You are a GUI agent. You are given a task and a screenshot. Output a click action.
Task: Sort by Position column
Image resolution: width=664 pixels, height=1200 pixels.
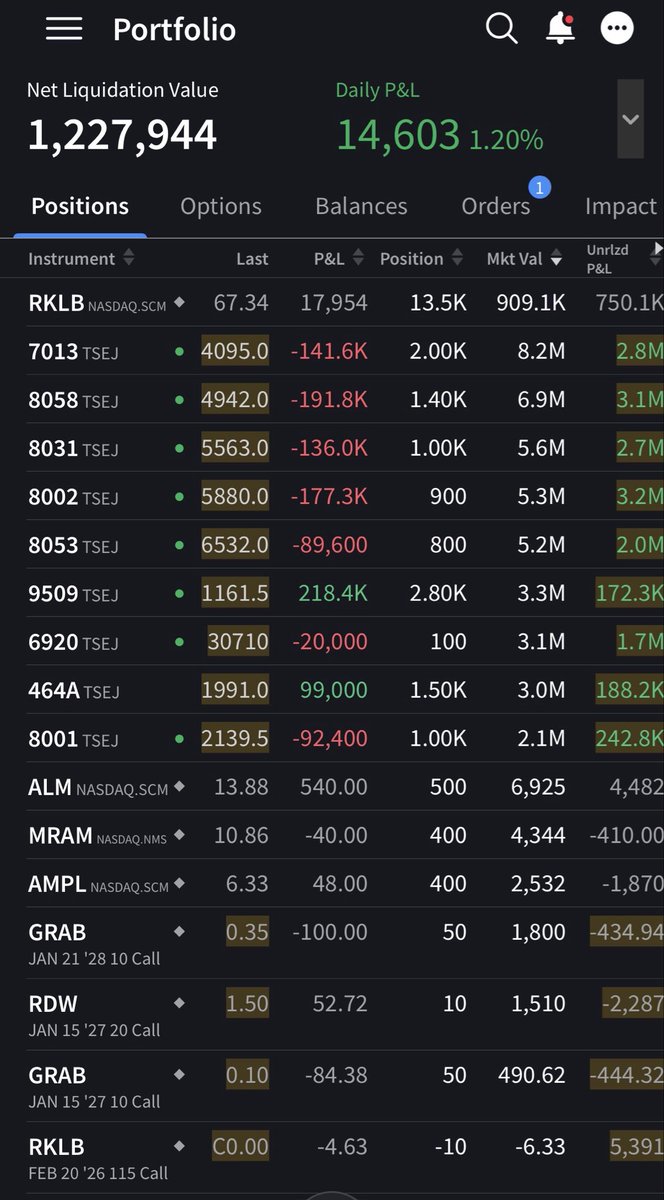pos(422,258)
